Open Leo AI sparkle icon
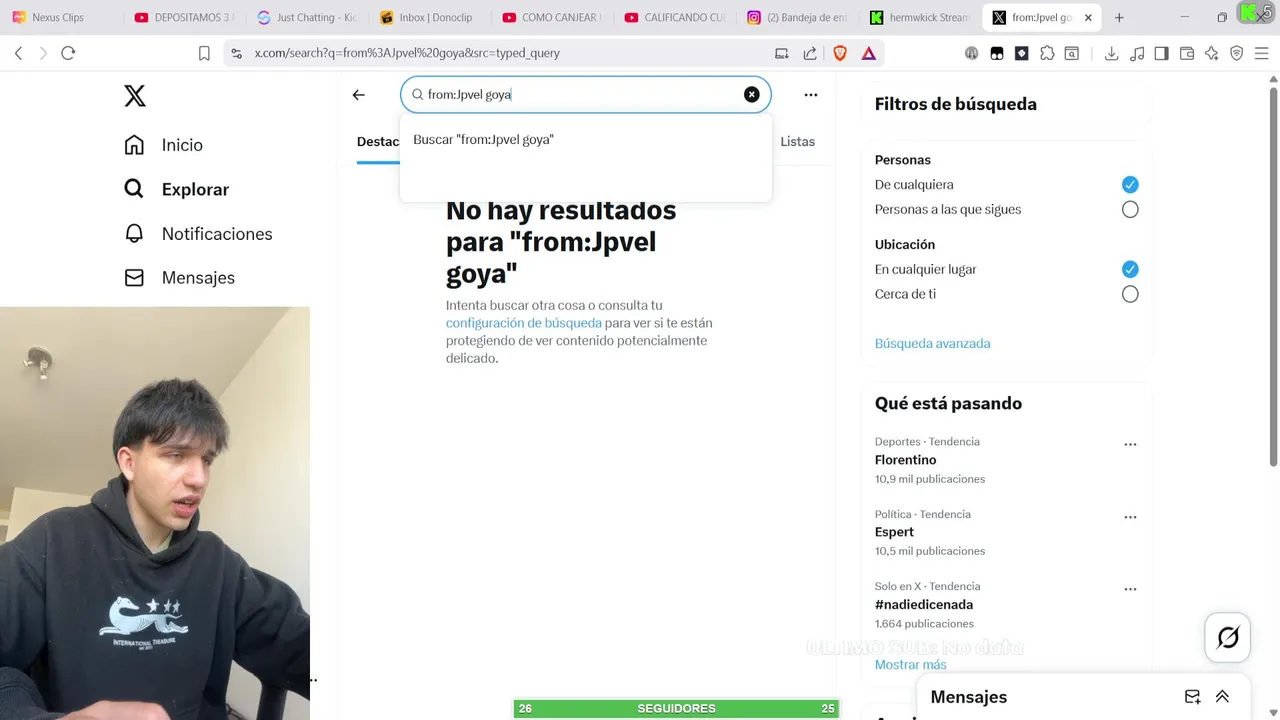 pos(1212,53)
